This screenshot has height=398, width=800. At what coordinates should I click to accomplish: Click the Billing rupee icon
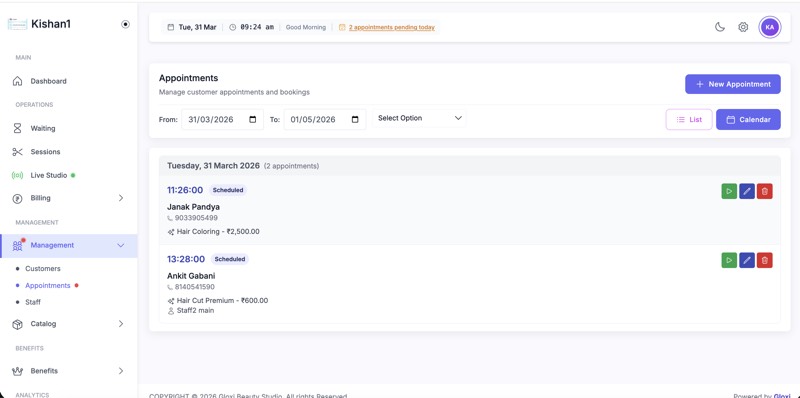click(x=17, y=198)
